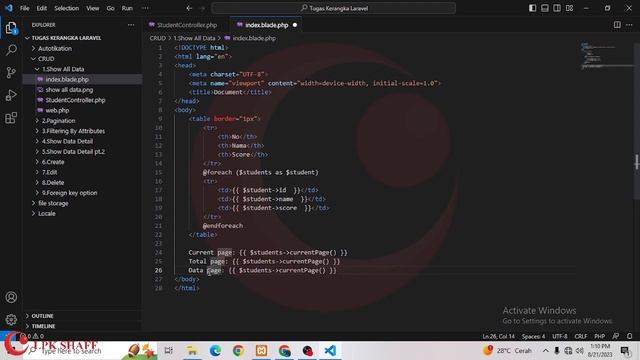Image resolution: width=640 pixels, height=360 pixels.
Task: Switch to VS Code taskbar icon
Action: 331,350
